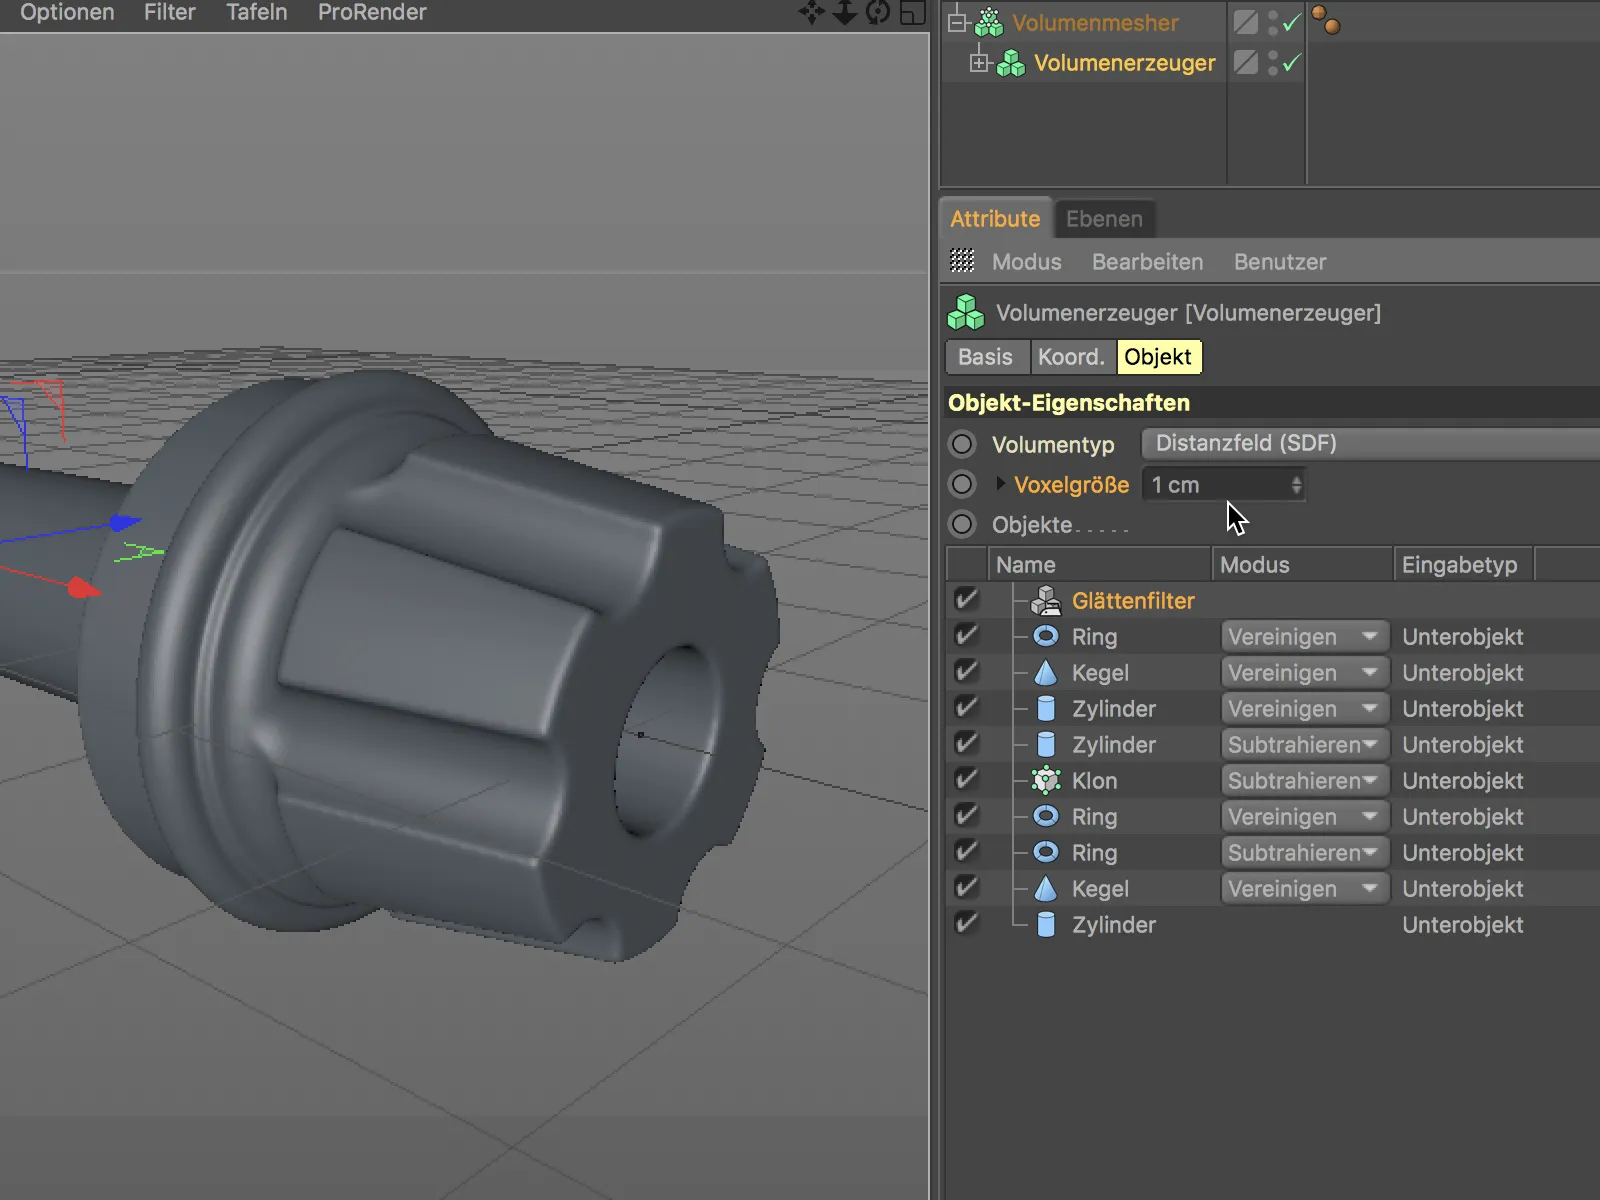Expand the Voxelgröße disclosure triangle
This screenshot has height=1200, width=1600.
1000,484
